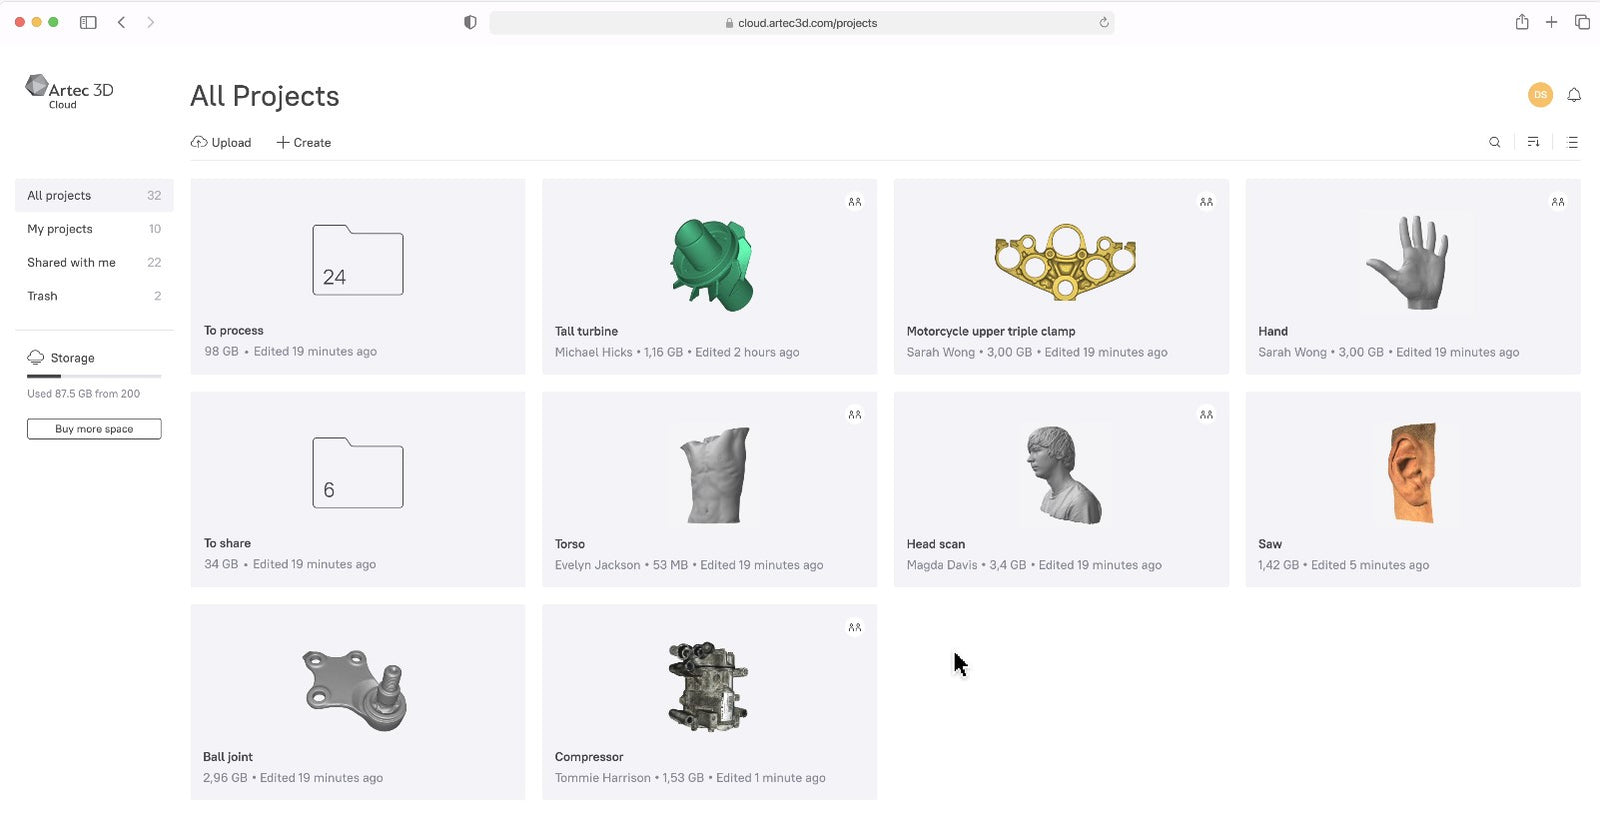This screenshot has height=831, width=1600.
Task: Toggle the Safari sidebar panel
Action: point(88,22)
